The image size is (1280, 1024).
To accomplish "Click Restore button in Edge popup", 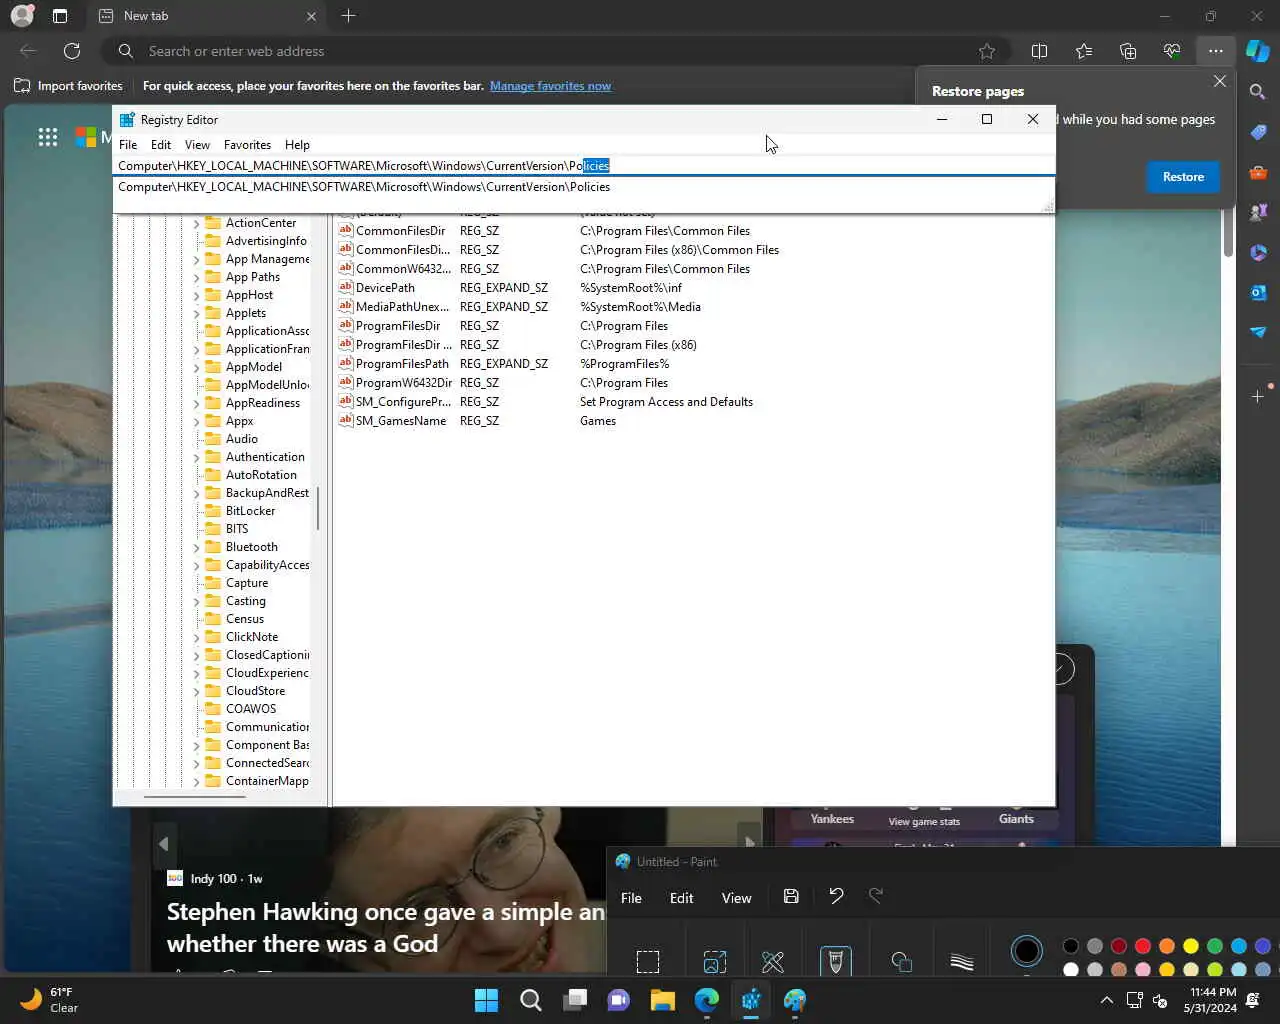I will [1183, 177].
